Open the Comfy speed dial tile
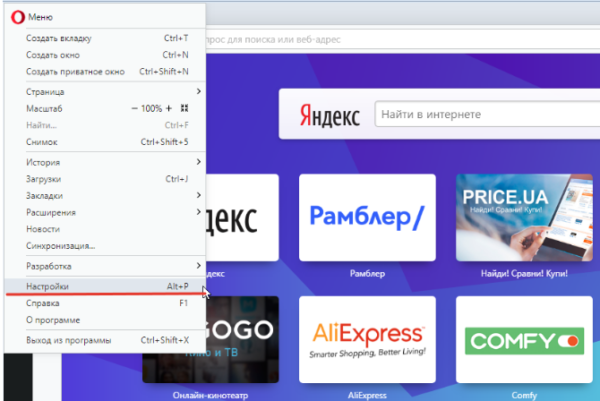 pos(524,339)
